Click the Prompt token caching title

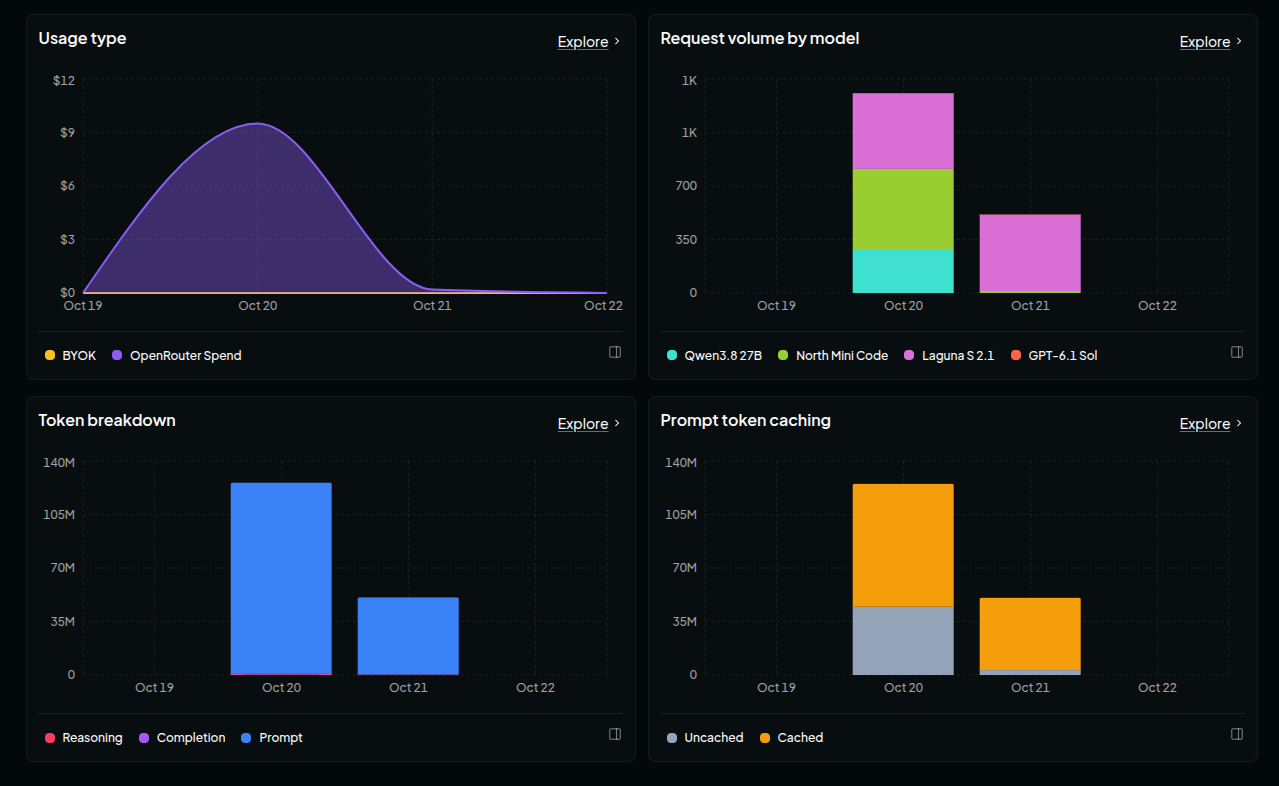click(745, 420)
